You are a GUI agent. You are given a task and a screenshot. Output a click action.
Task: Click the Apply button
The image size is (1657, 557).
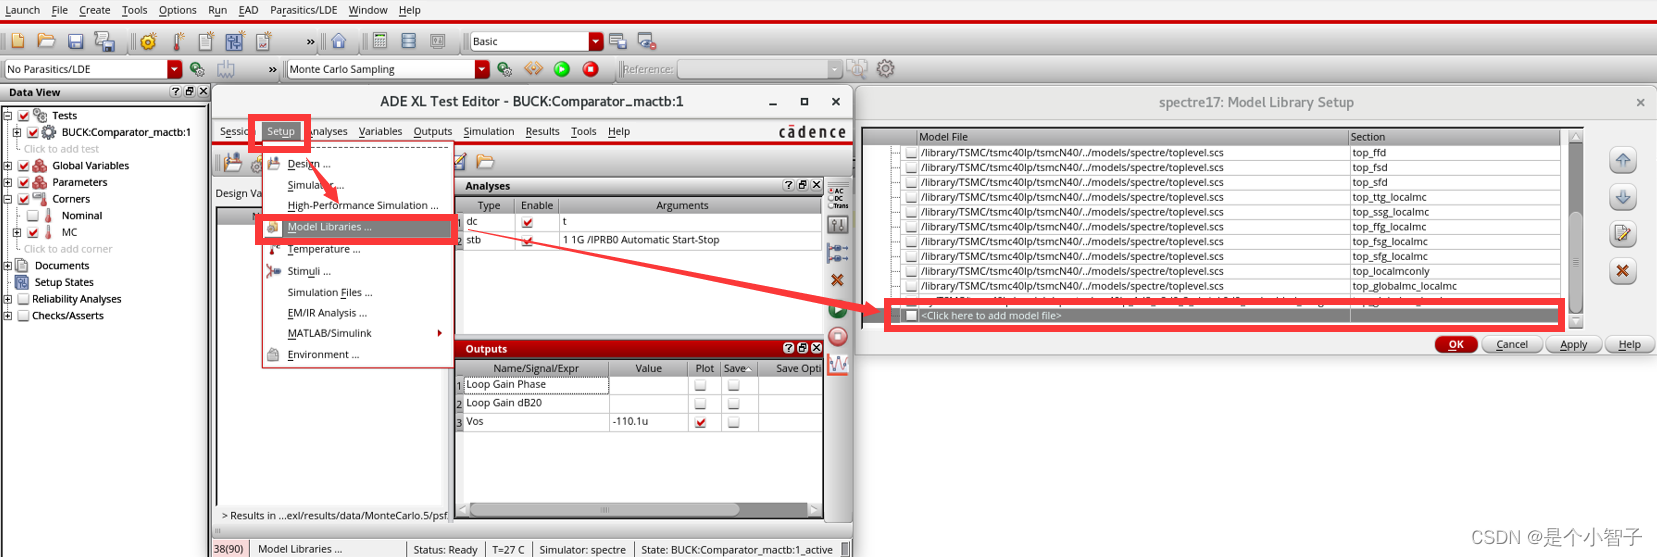(x=1573, y=344)
